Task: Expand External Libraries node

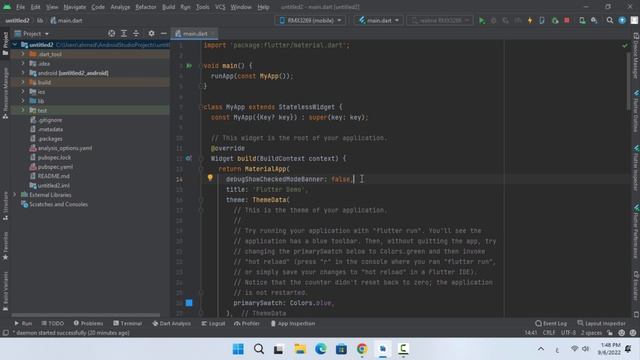Action: pyautogui.click(x=15, y=195)
